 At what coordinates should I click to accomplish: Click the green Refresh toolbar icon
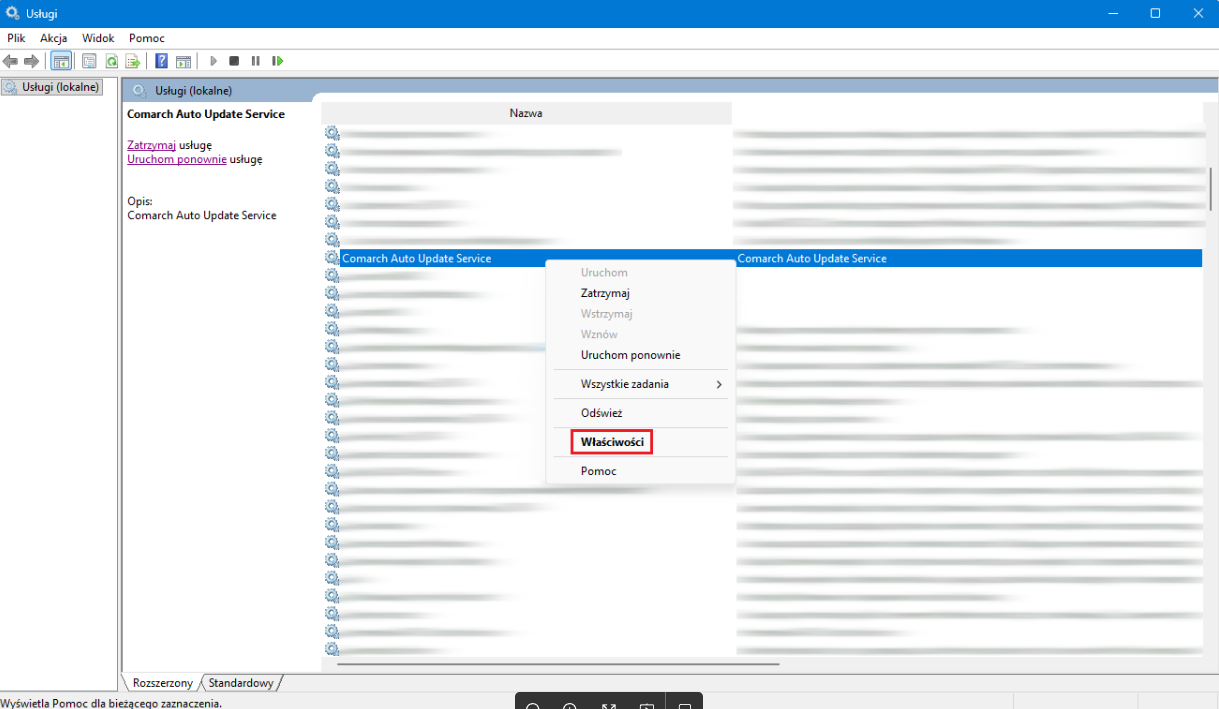point(111,61)
